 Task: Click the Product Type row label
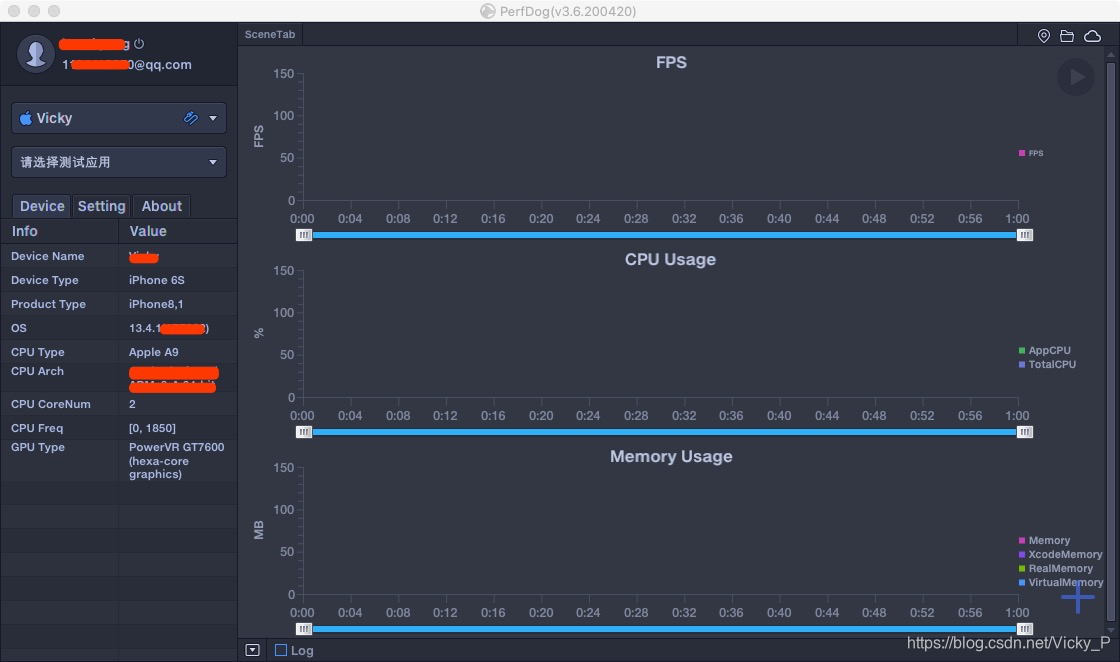point(48,304)
